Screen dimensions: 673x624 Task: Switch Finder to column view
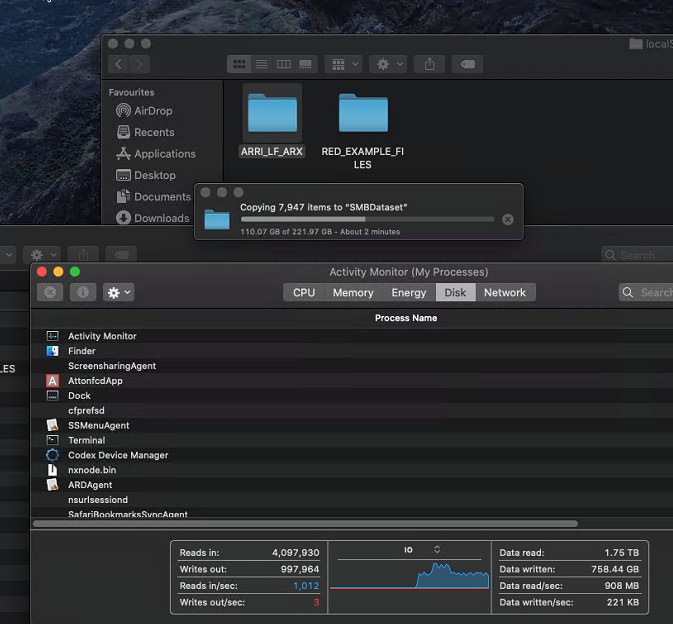tap(284, 64)
